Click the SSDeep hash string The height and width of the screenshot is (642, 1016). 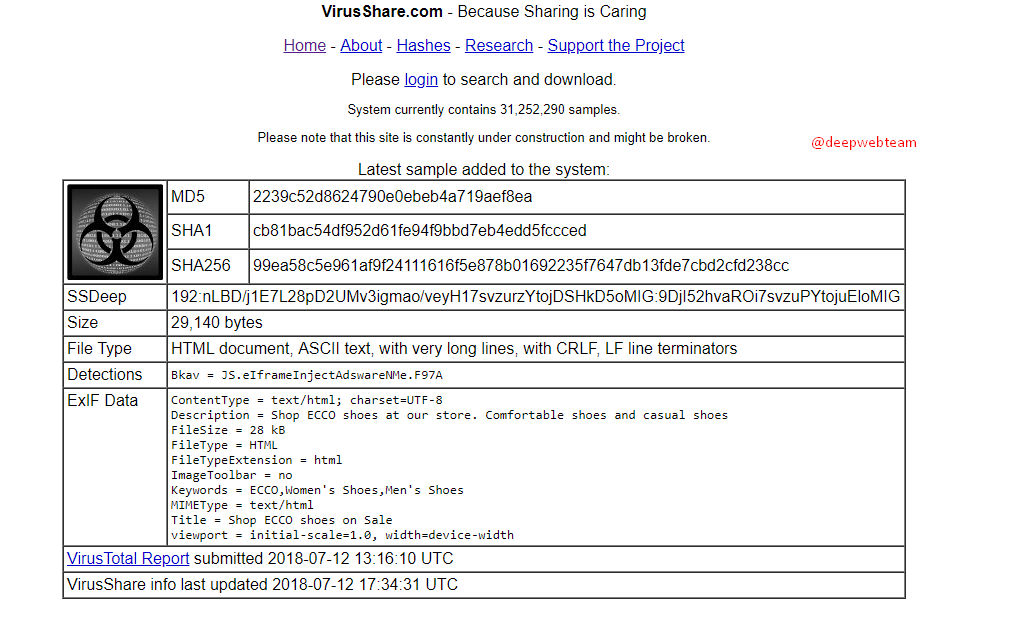tap(535, 296)
